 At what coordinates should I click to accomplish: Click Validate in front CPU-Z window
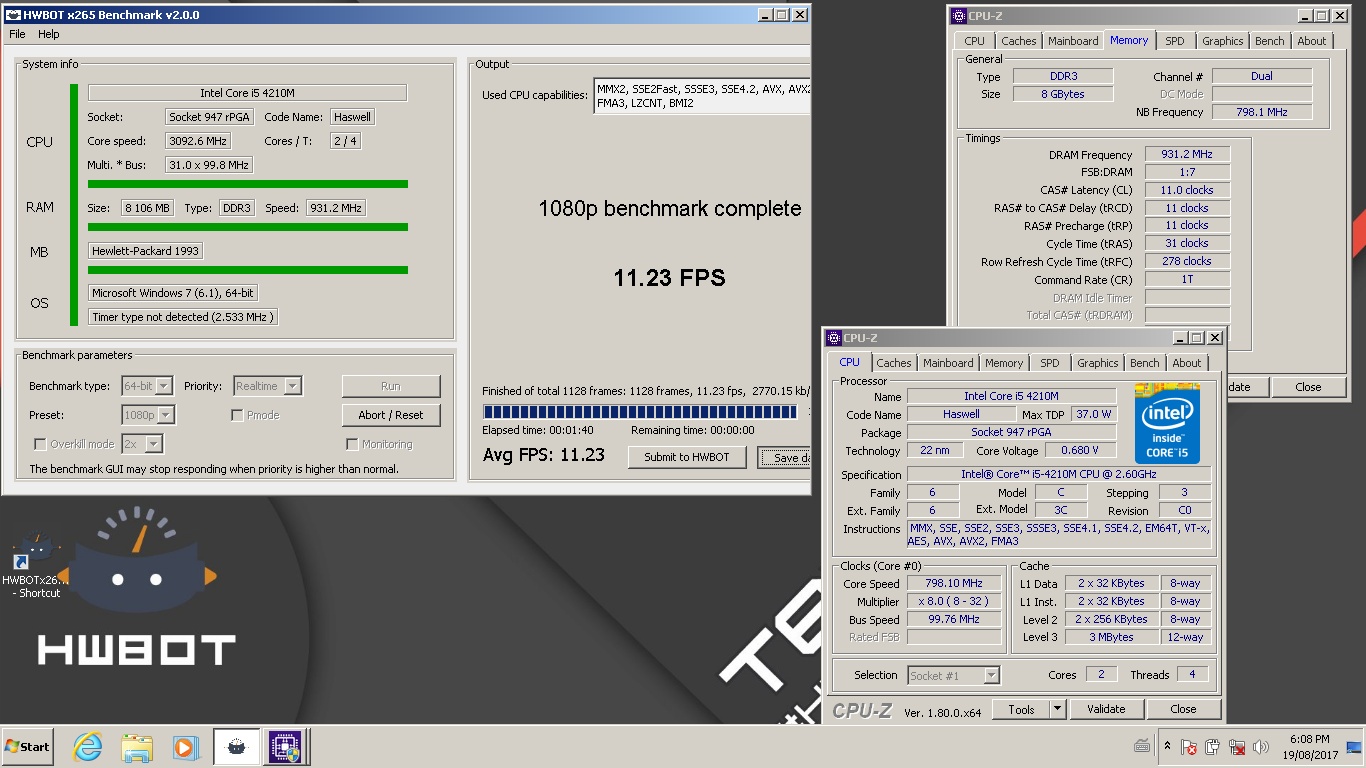(1106, 709)
